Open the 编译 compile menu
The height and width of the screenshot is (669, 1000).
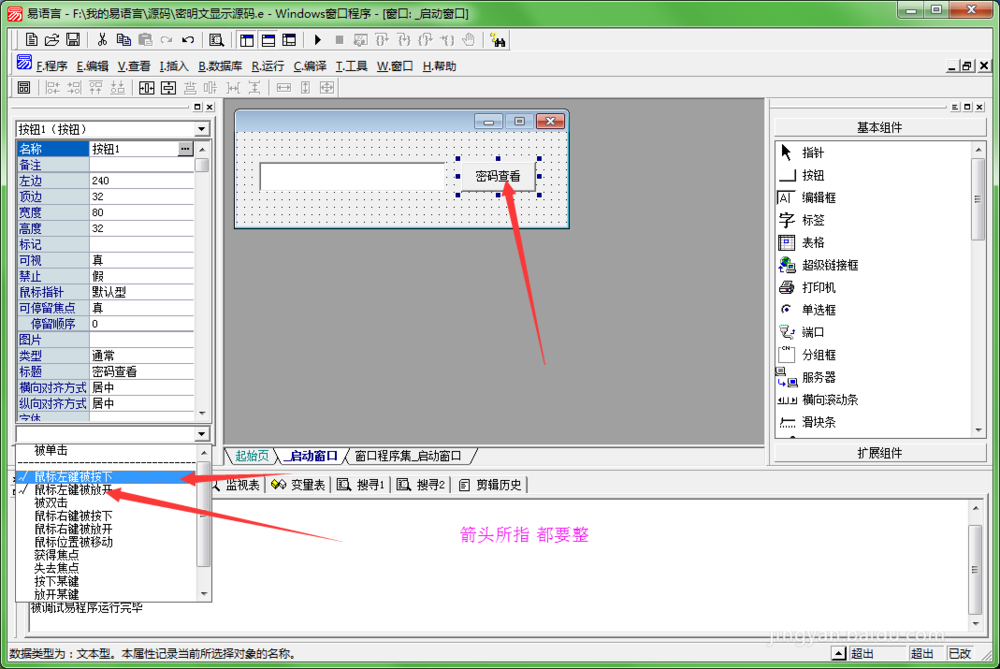click(310, 66)
